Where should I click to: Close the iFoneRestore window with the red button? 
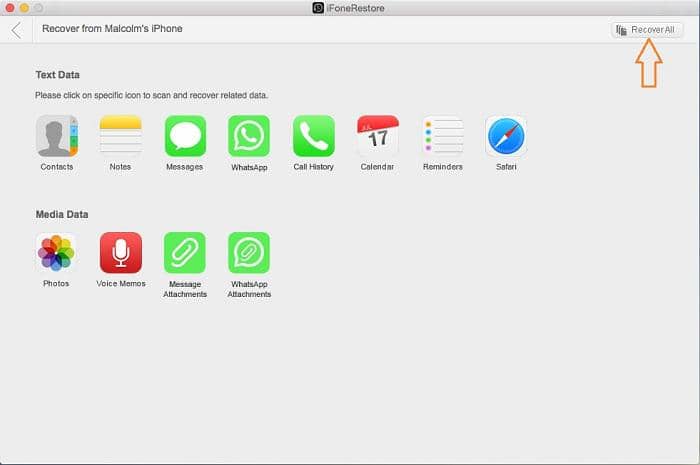click(x=10, y=8)
